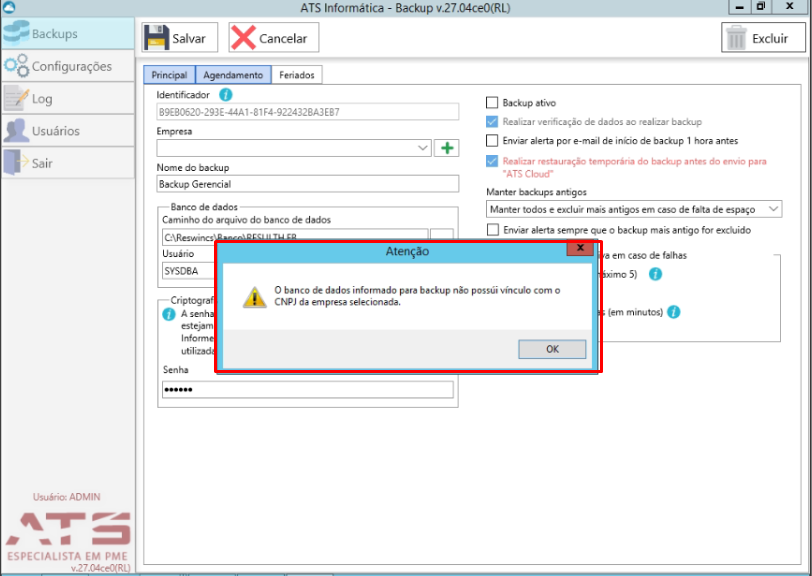Click the Excluir trash button
Image resolution: width=812 pixels, height=576 pixels.
[x=763, y=38]
